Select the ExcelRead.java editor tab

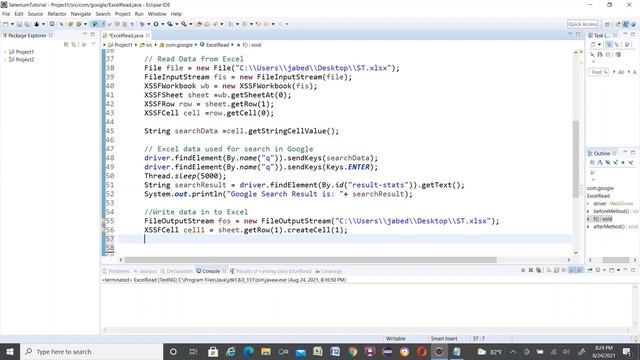(x=126, y=36)
